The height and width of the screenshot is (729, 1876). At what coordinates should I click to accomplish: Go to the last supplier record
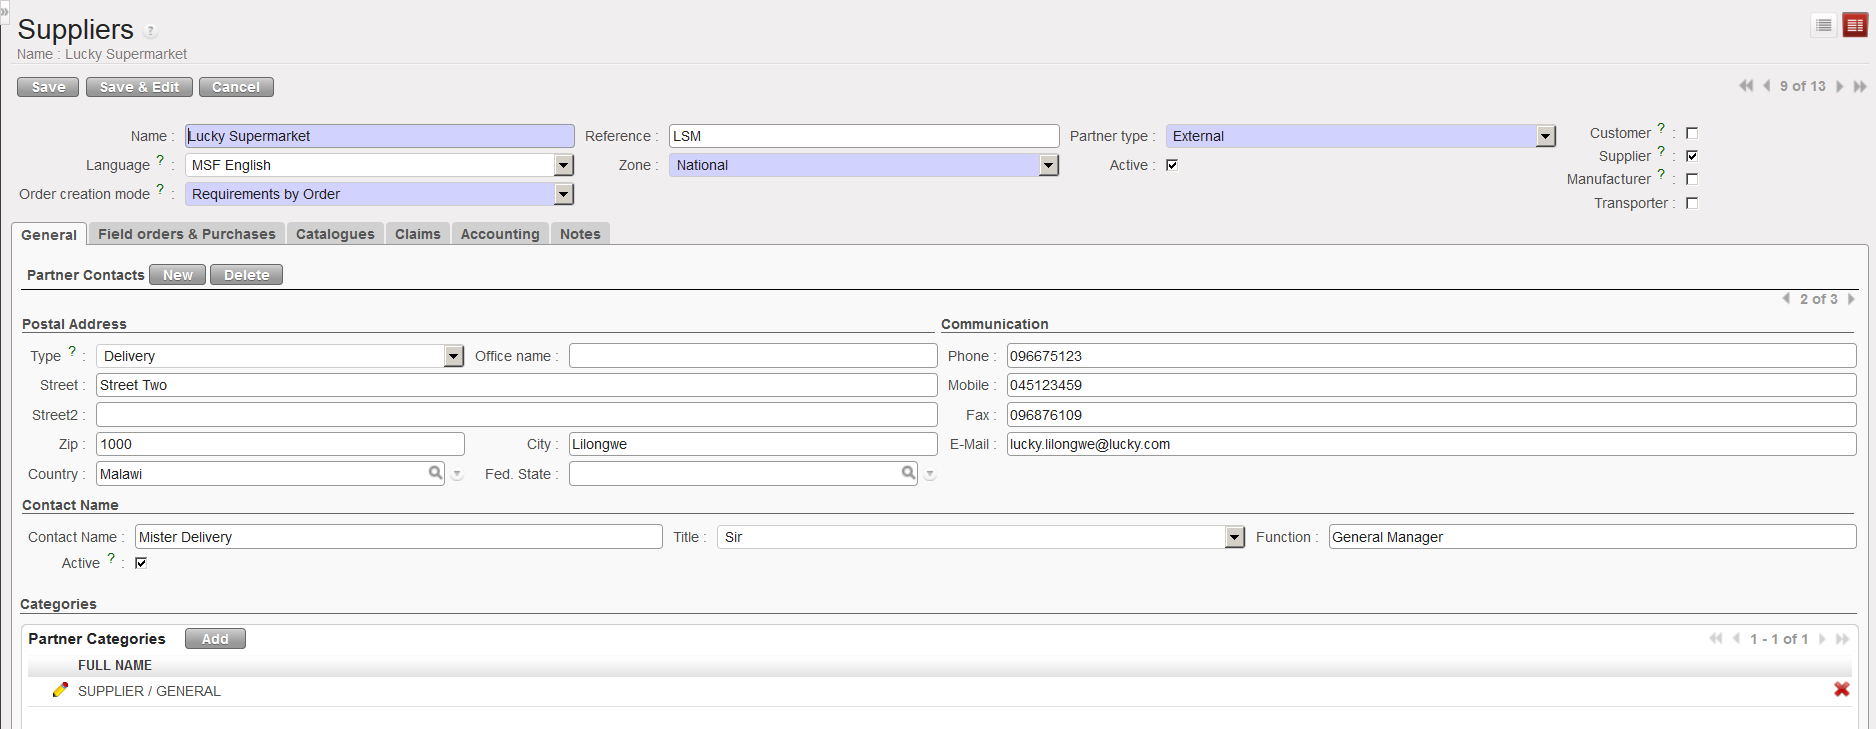(1860, 87)
